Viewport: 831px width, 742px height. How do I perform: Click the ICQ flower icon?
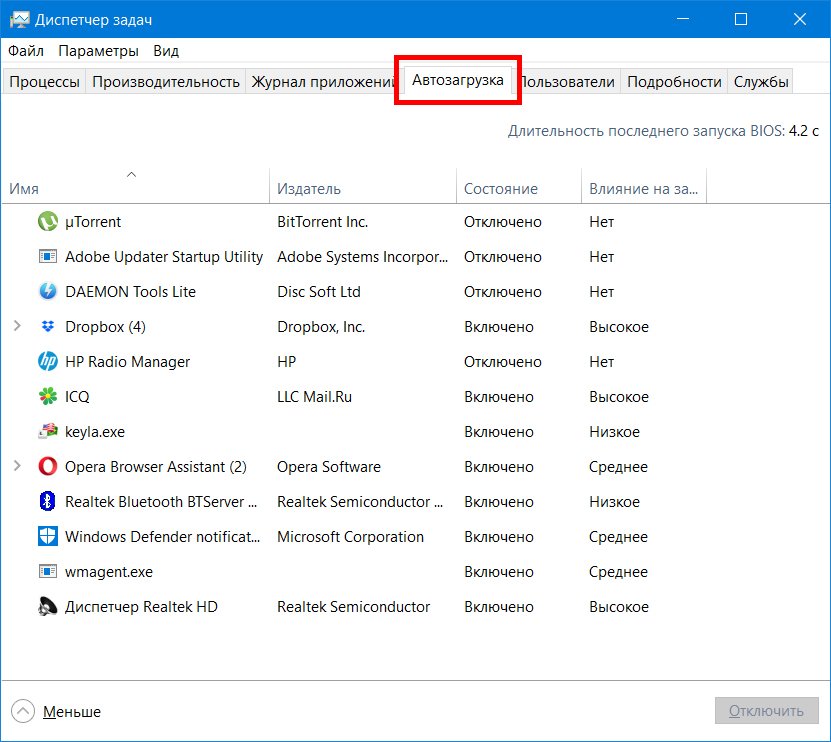pos(47,397)
